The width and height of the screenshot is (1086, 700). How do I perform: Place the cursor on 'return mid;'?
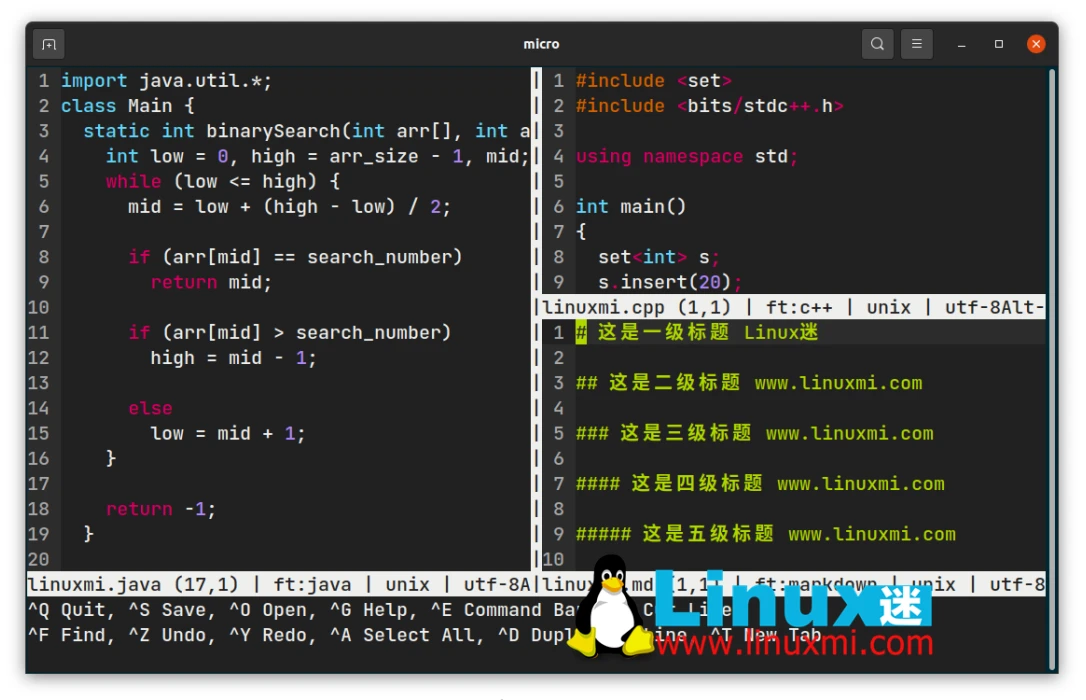pyautogui.click(x=211, y=282)
